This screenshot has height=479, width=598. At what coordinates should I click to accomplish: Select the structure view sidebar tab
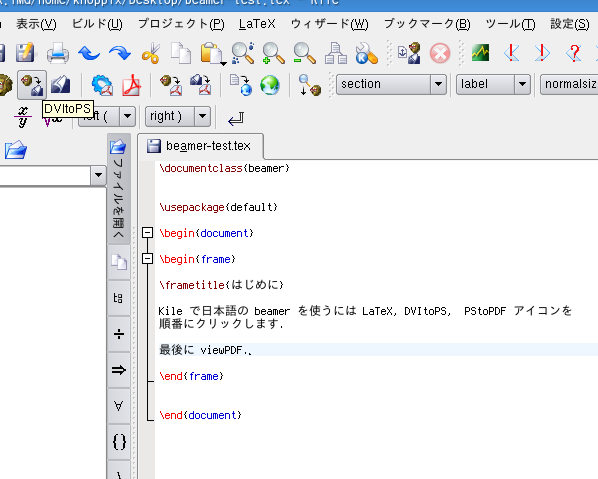[119, 298]
